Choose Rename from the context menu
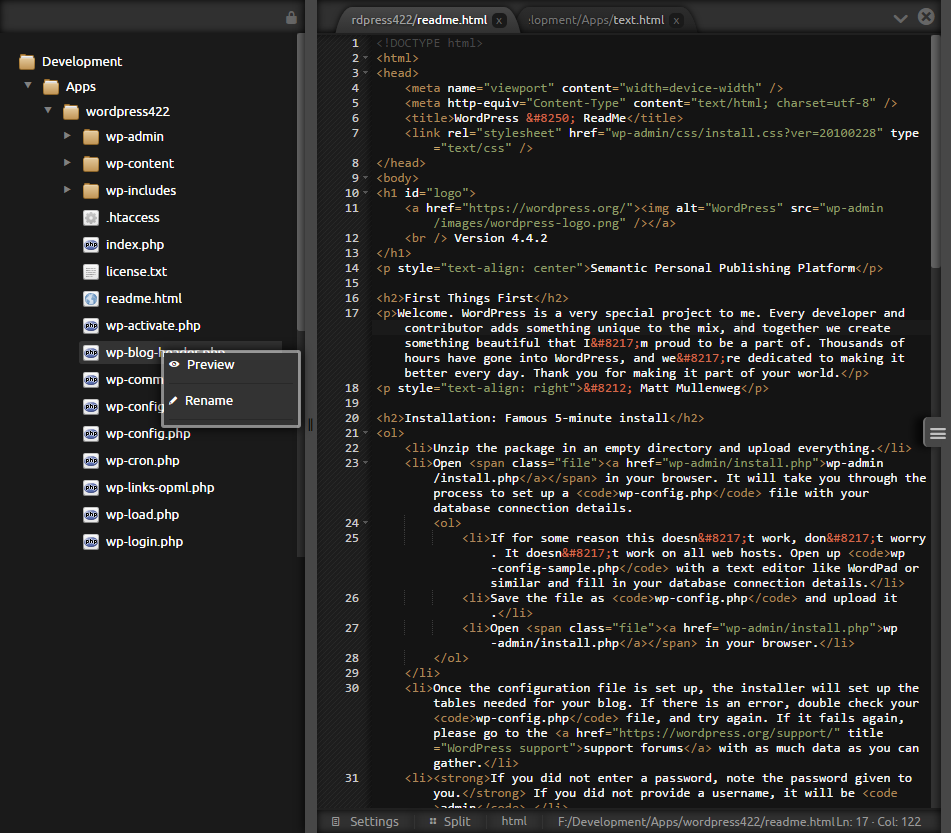Viewport: 951px width, 833px height. [x=208, y=401]
